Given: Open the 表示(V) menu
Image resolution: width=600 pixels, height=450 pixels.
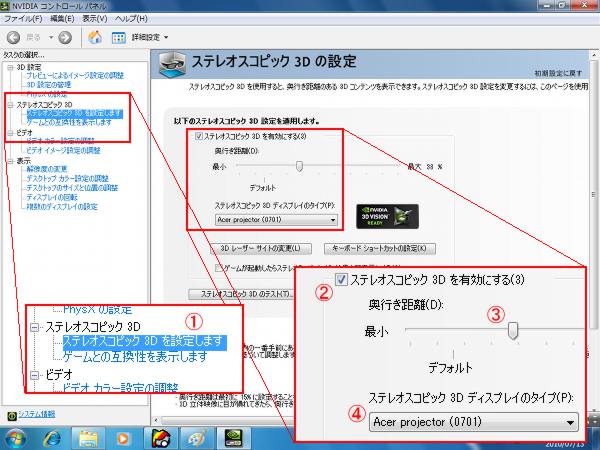Looking at the screenshot, I should (95, 18).
